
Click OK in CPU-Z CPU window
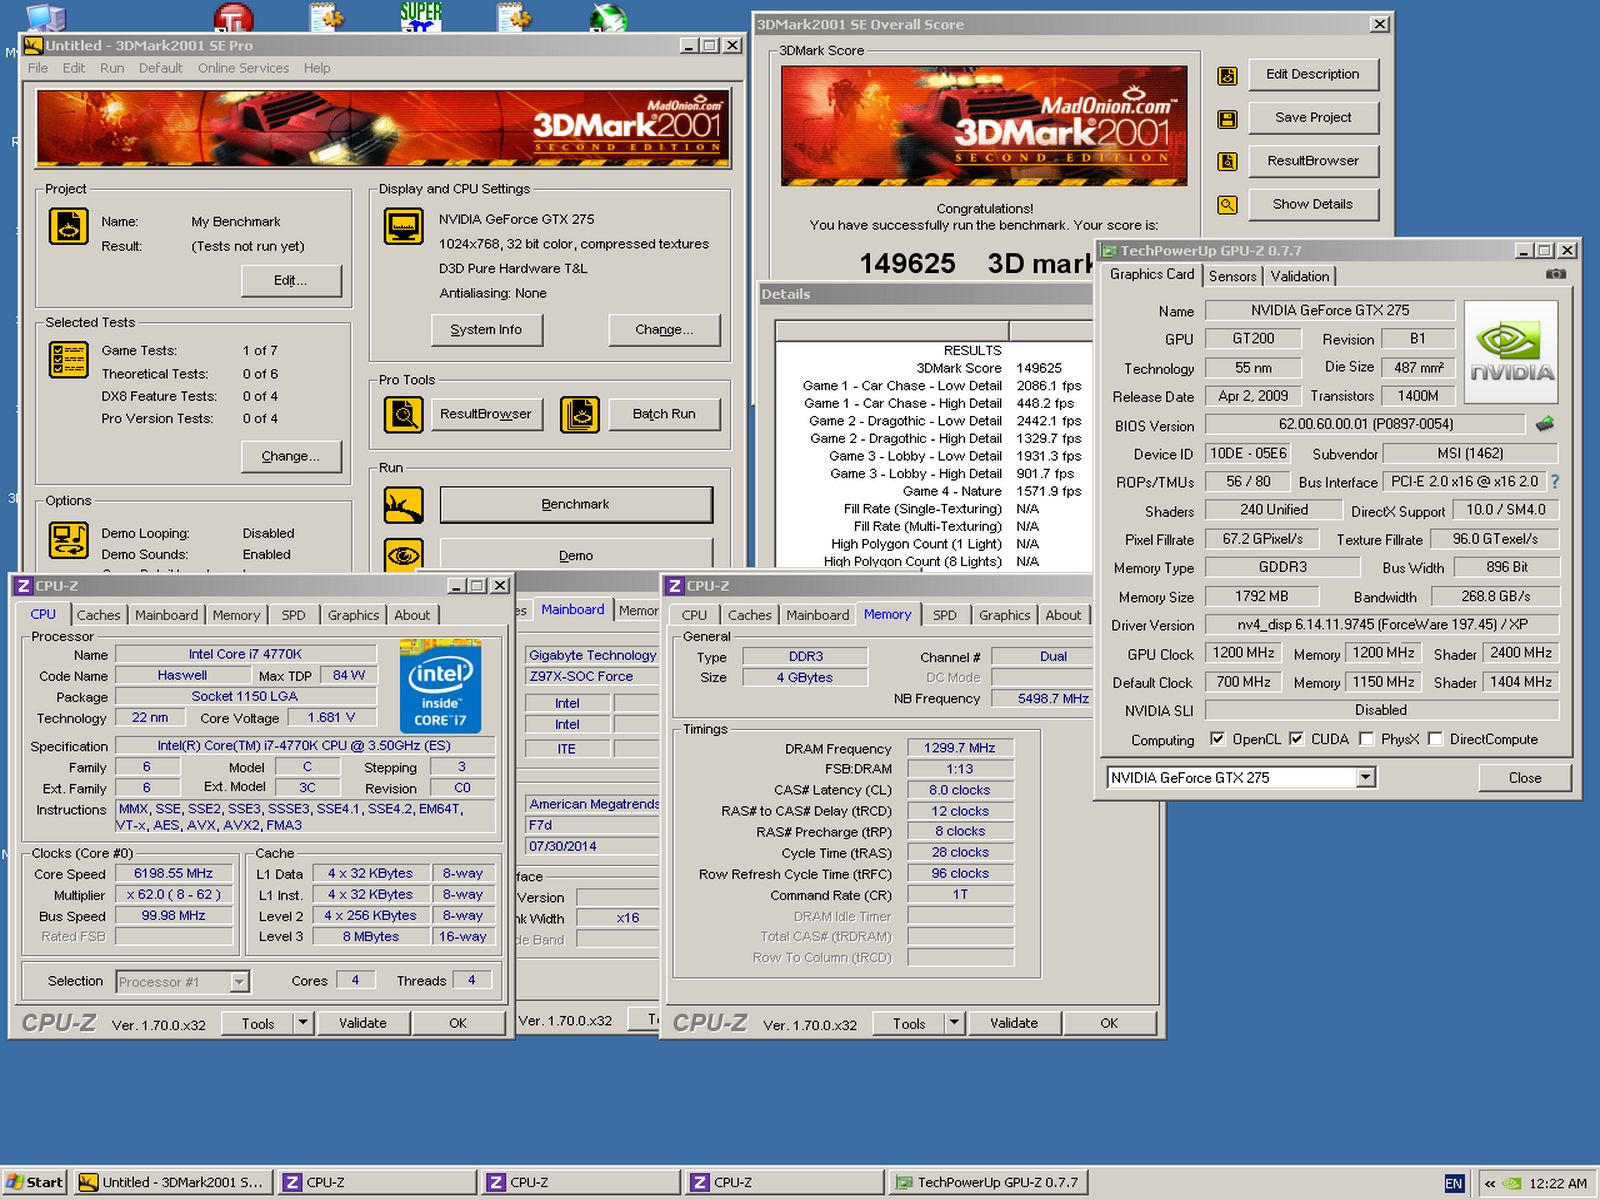coord(458,1023)
